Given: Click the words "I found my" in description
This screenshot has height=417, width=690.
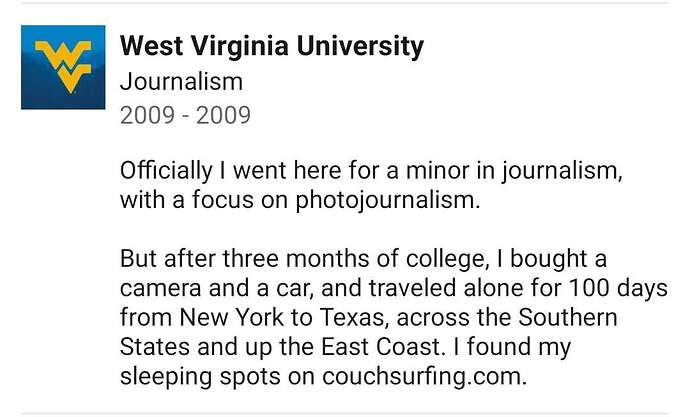Looking at the screenshot, I should pos(512,347).
